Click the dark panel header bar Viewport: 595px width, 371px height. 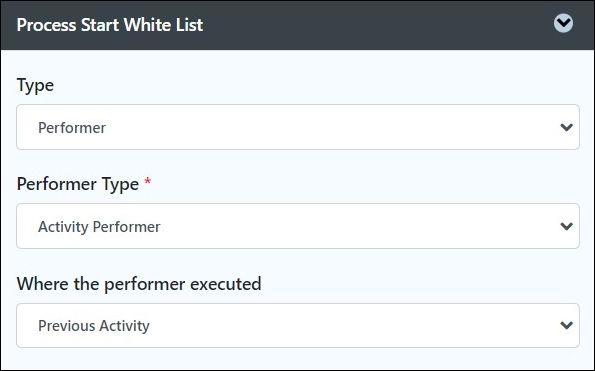tap(298, 25)
